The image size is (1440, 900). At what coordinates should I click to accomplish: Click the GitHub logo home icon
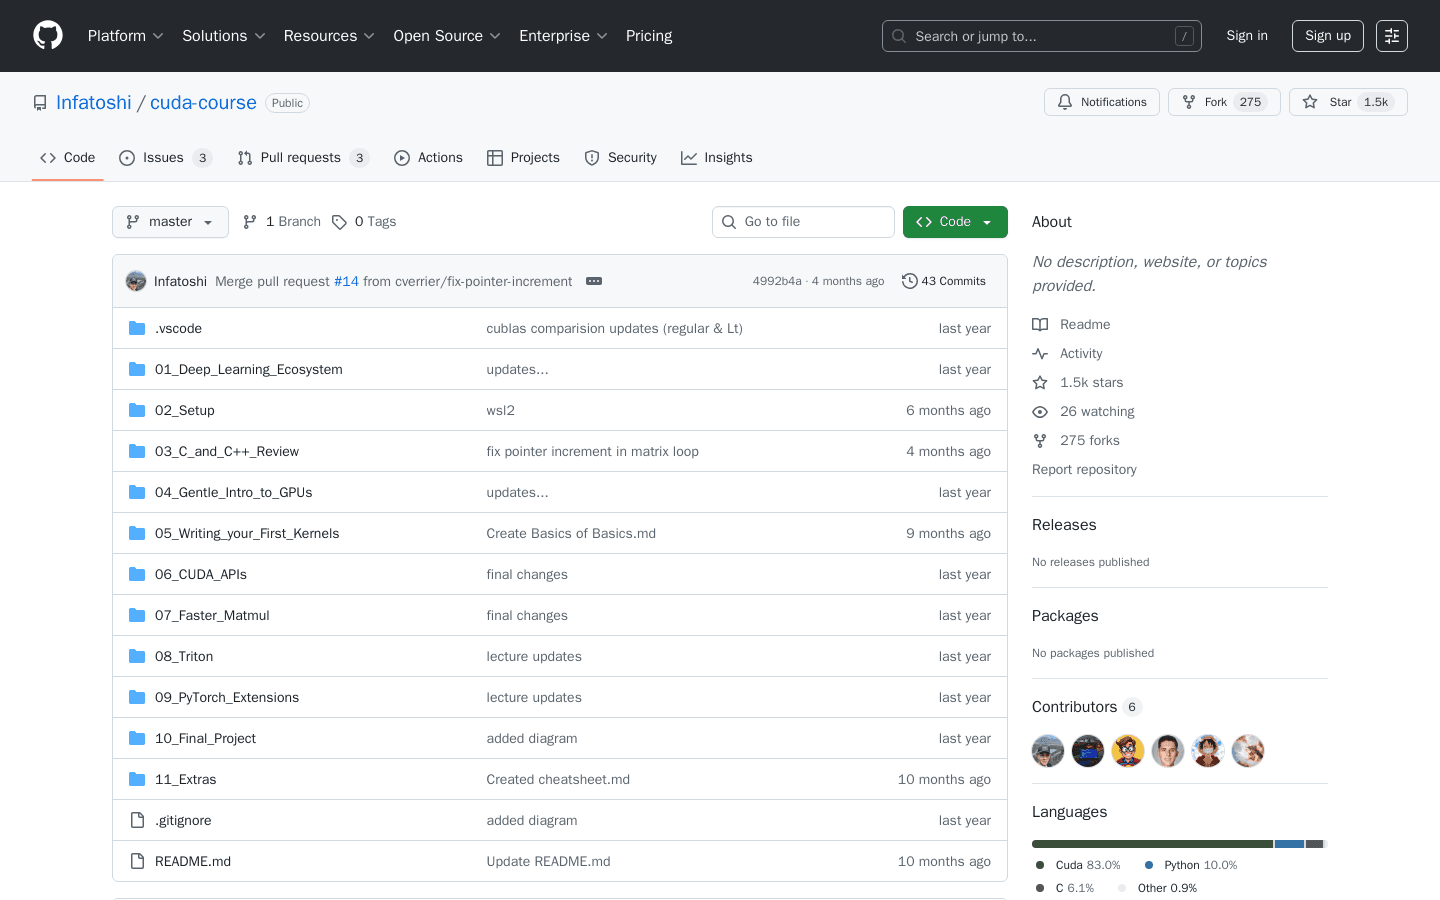pos(48,36)
